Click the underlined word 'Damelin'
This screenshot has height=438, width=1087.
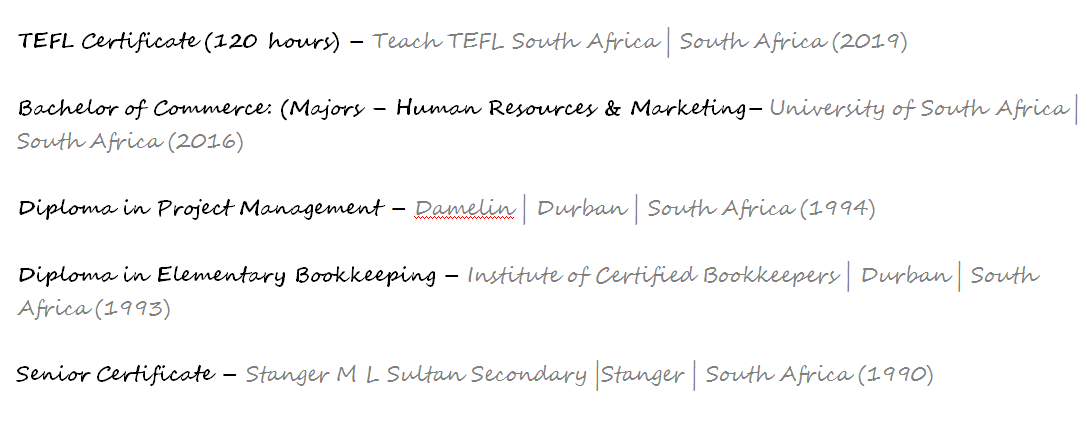pyautogui.click(x=465, y=209)
